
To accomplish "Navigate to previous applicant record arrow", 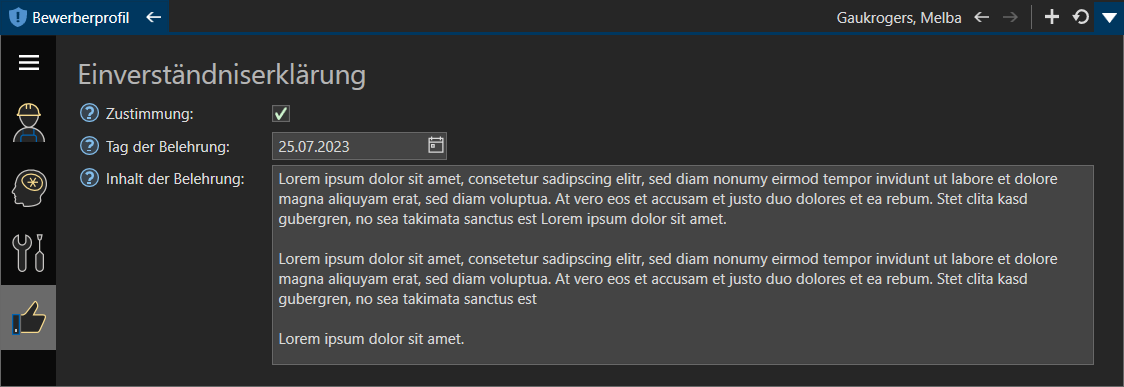I will pos(982,17).
